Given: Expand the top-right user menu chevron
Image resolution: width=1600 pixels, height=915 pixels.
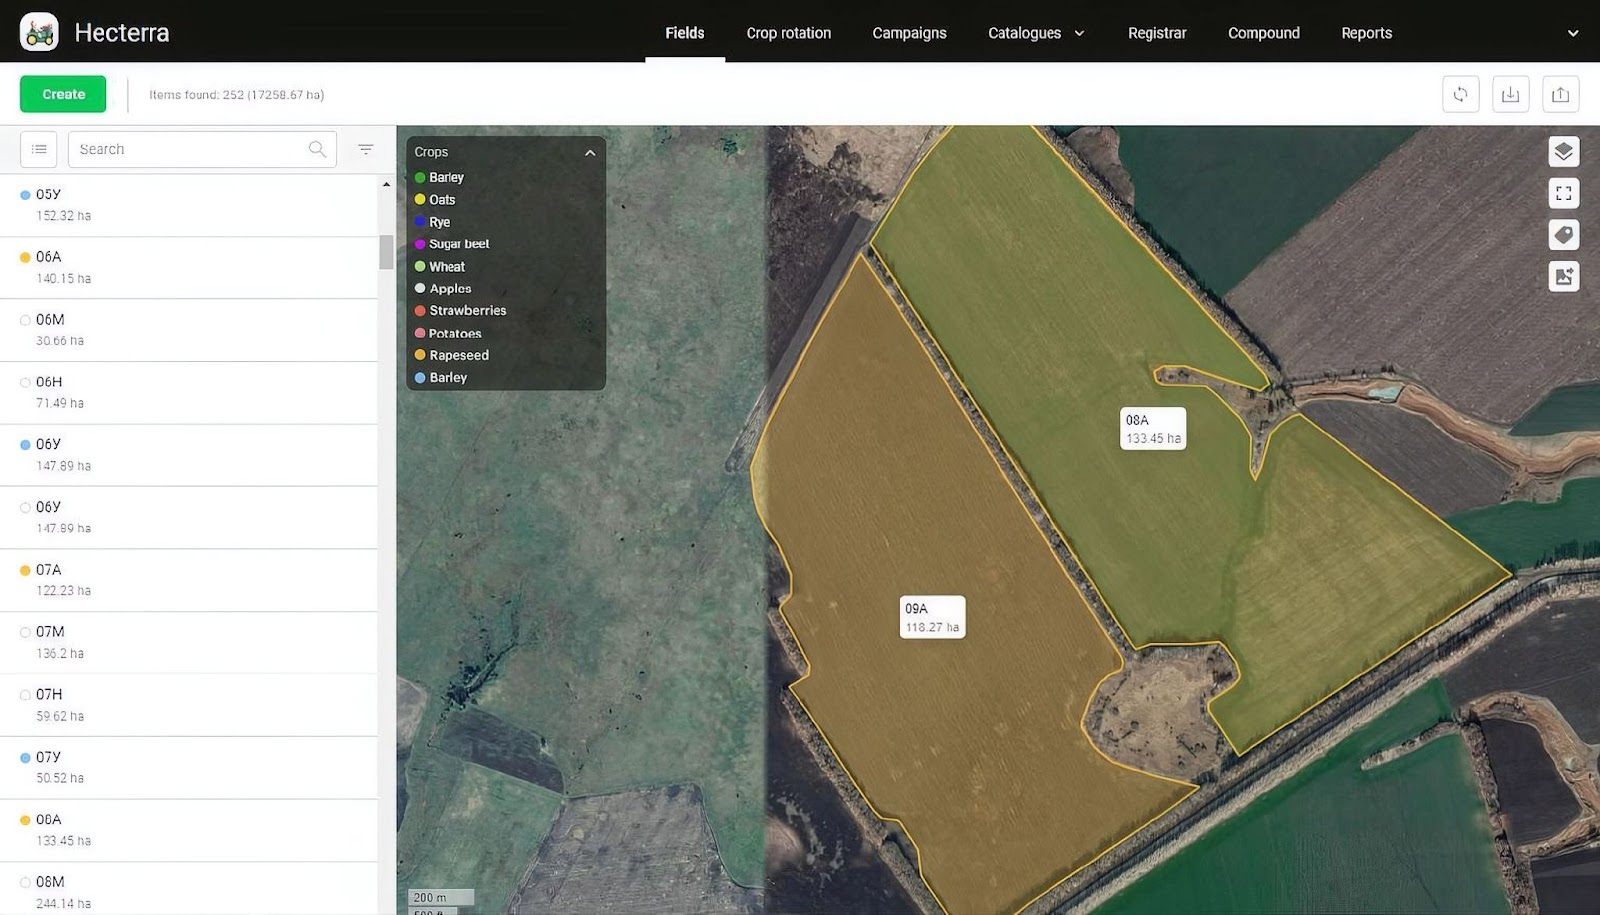Looking at the screenshot, I should coord(1572,33).
